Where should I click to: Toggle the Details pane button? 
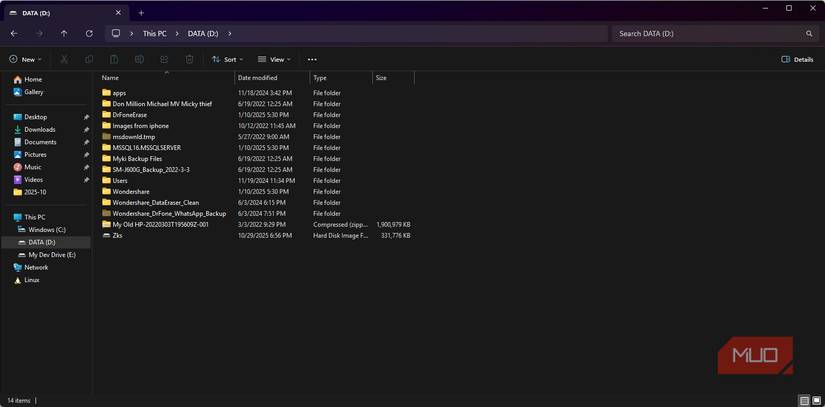click(797, 59)
